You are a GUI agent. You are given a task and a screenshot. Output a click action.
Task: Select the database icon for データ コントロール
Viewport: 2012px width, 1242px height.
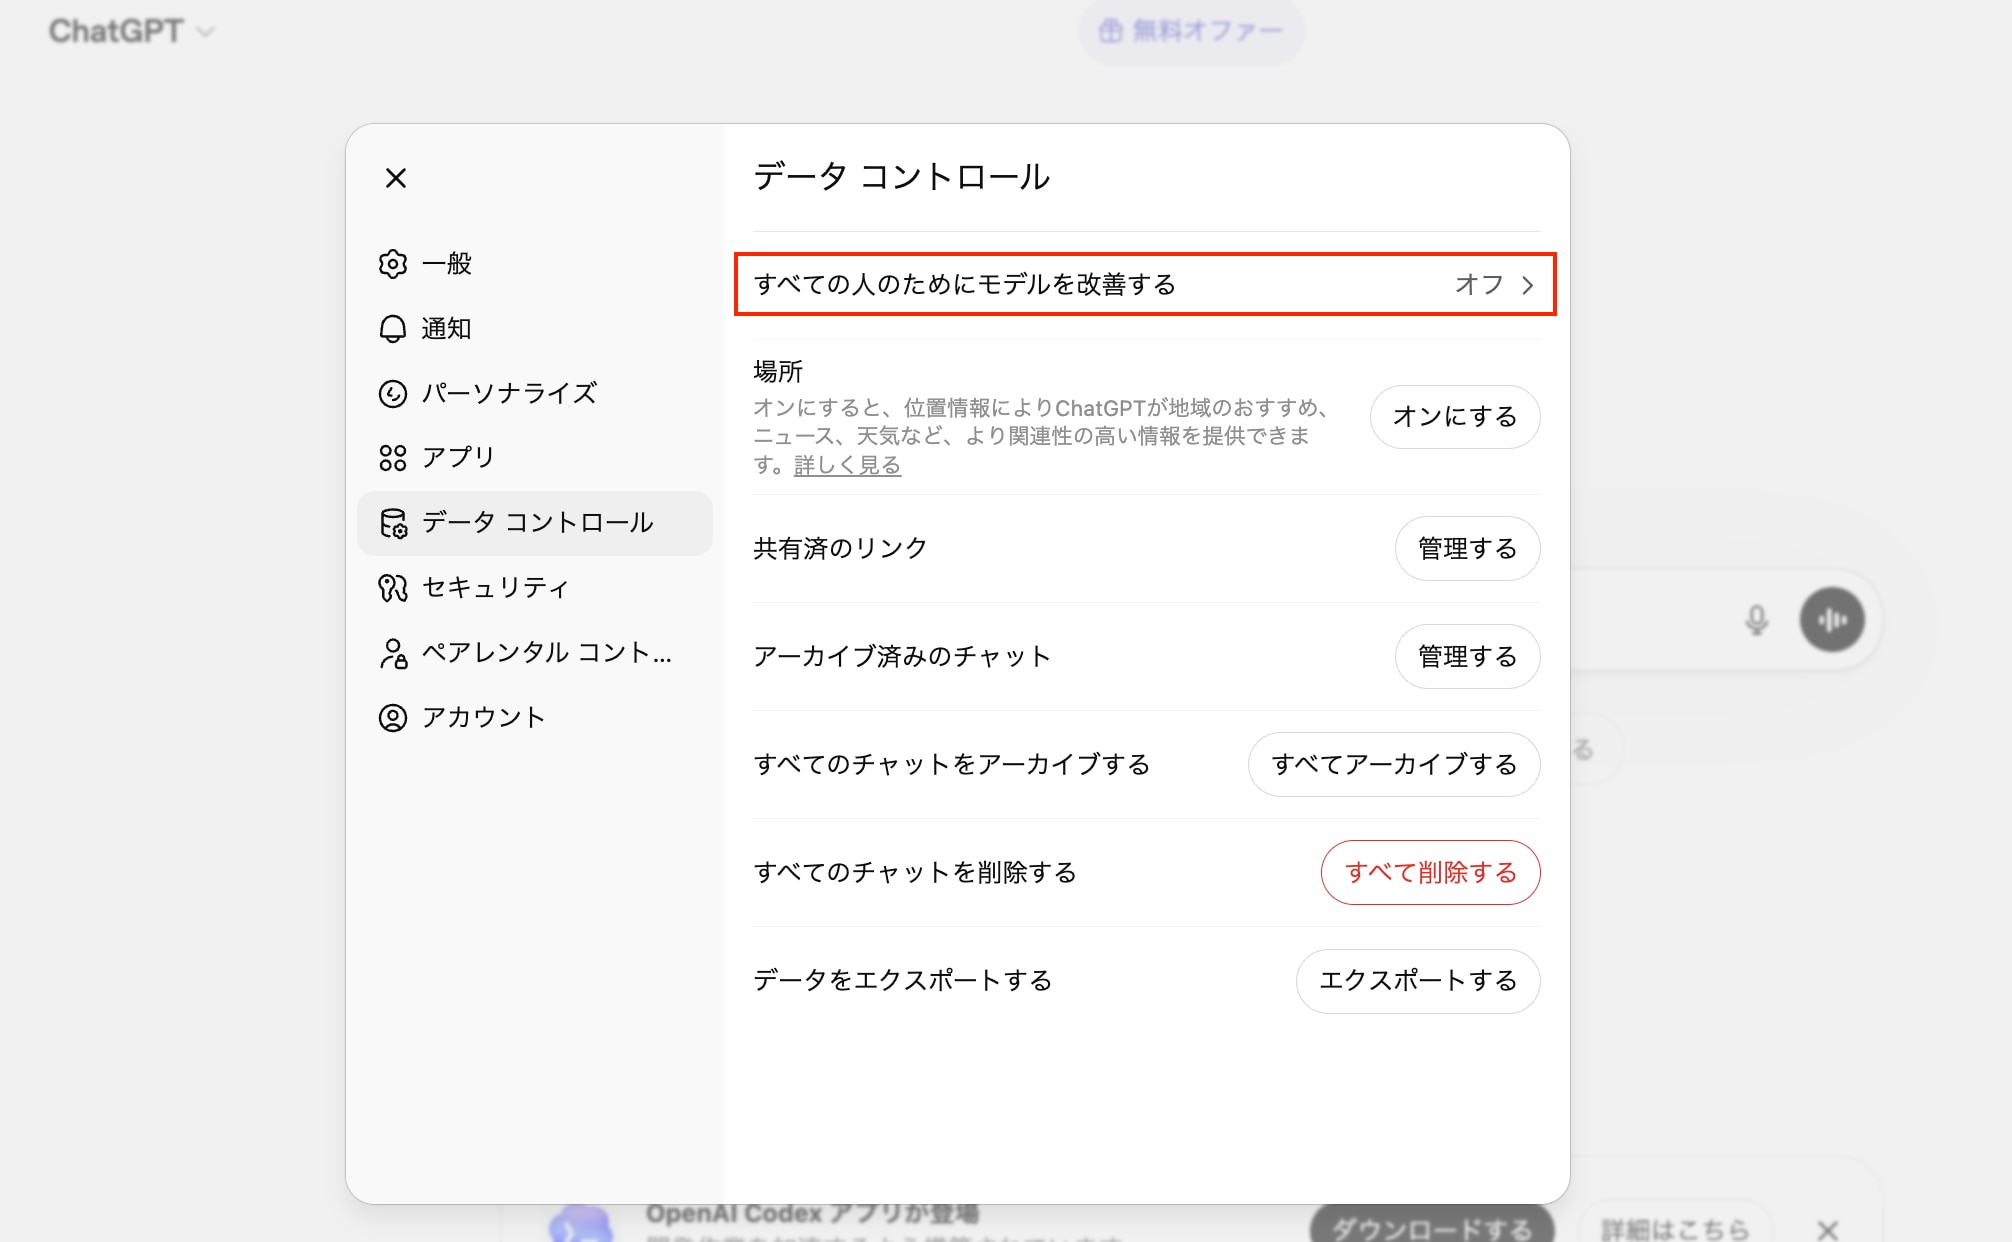coord(394,523)
